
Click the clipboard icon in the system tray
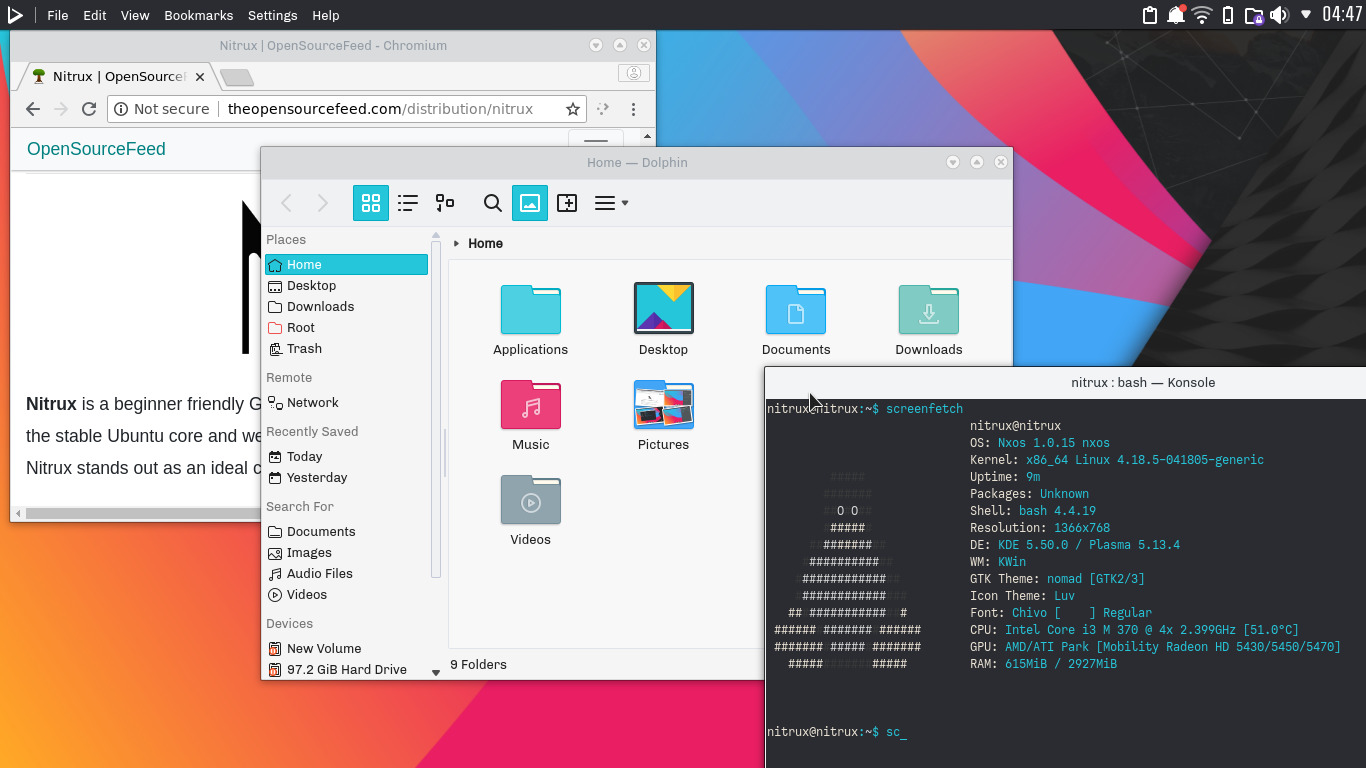pos(1149,15)
